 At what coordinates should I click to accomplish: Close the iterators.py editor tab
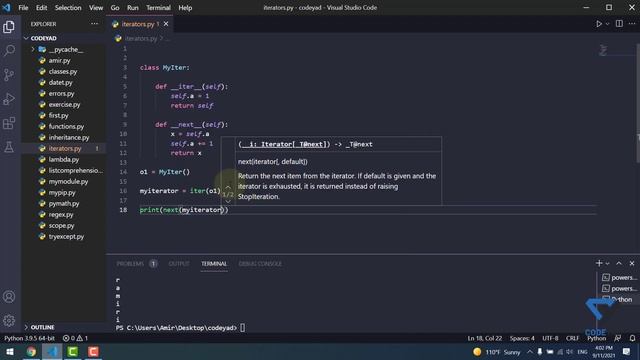point(166,24)
